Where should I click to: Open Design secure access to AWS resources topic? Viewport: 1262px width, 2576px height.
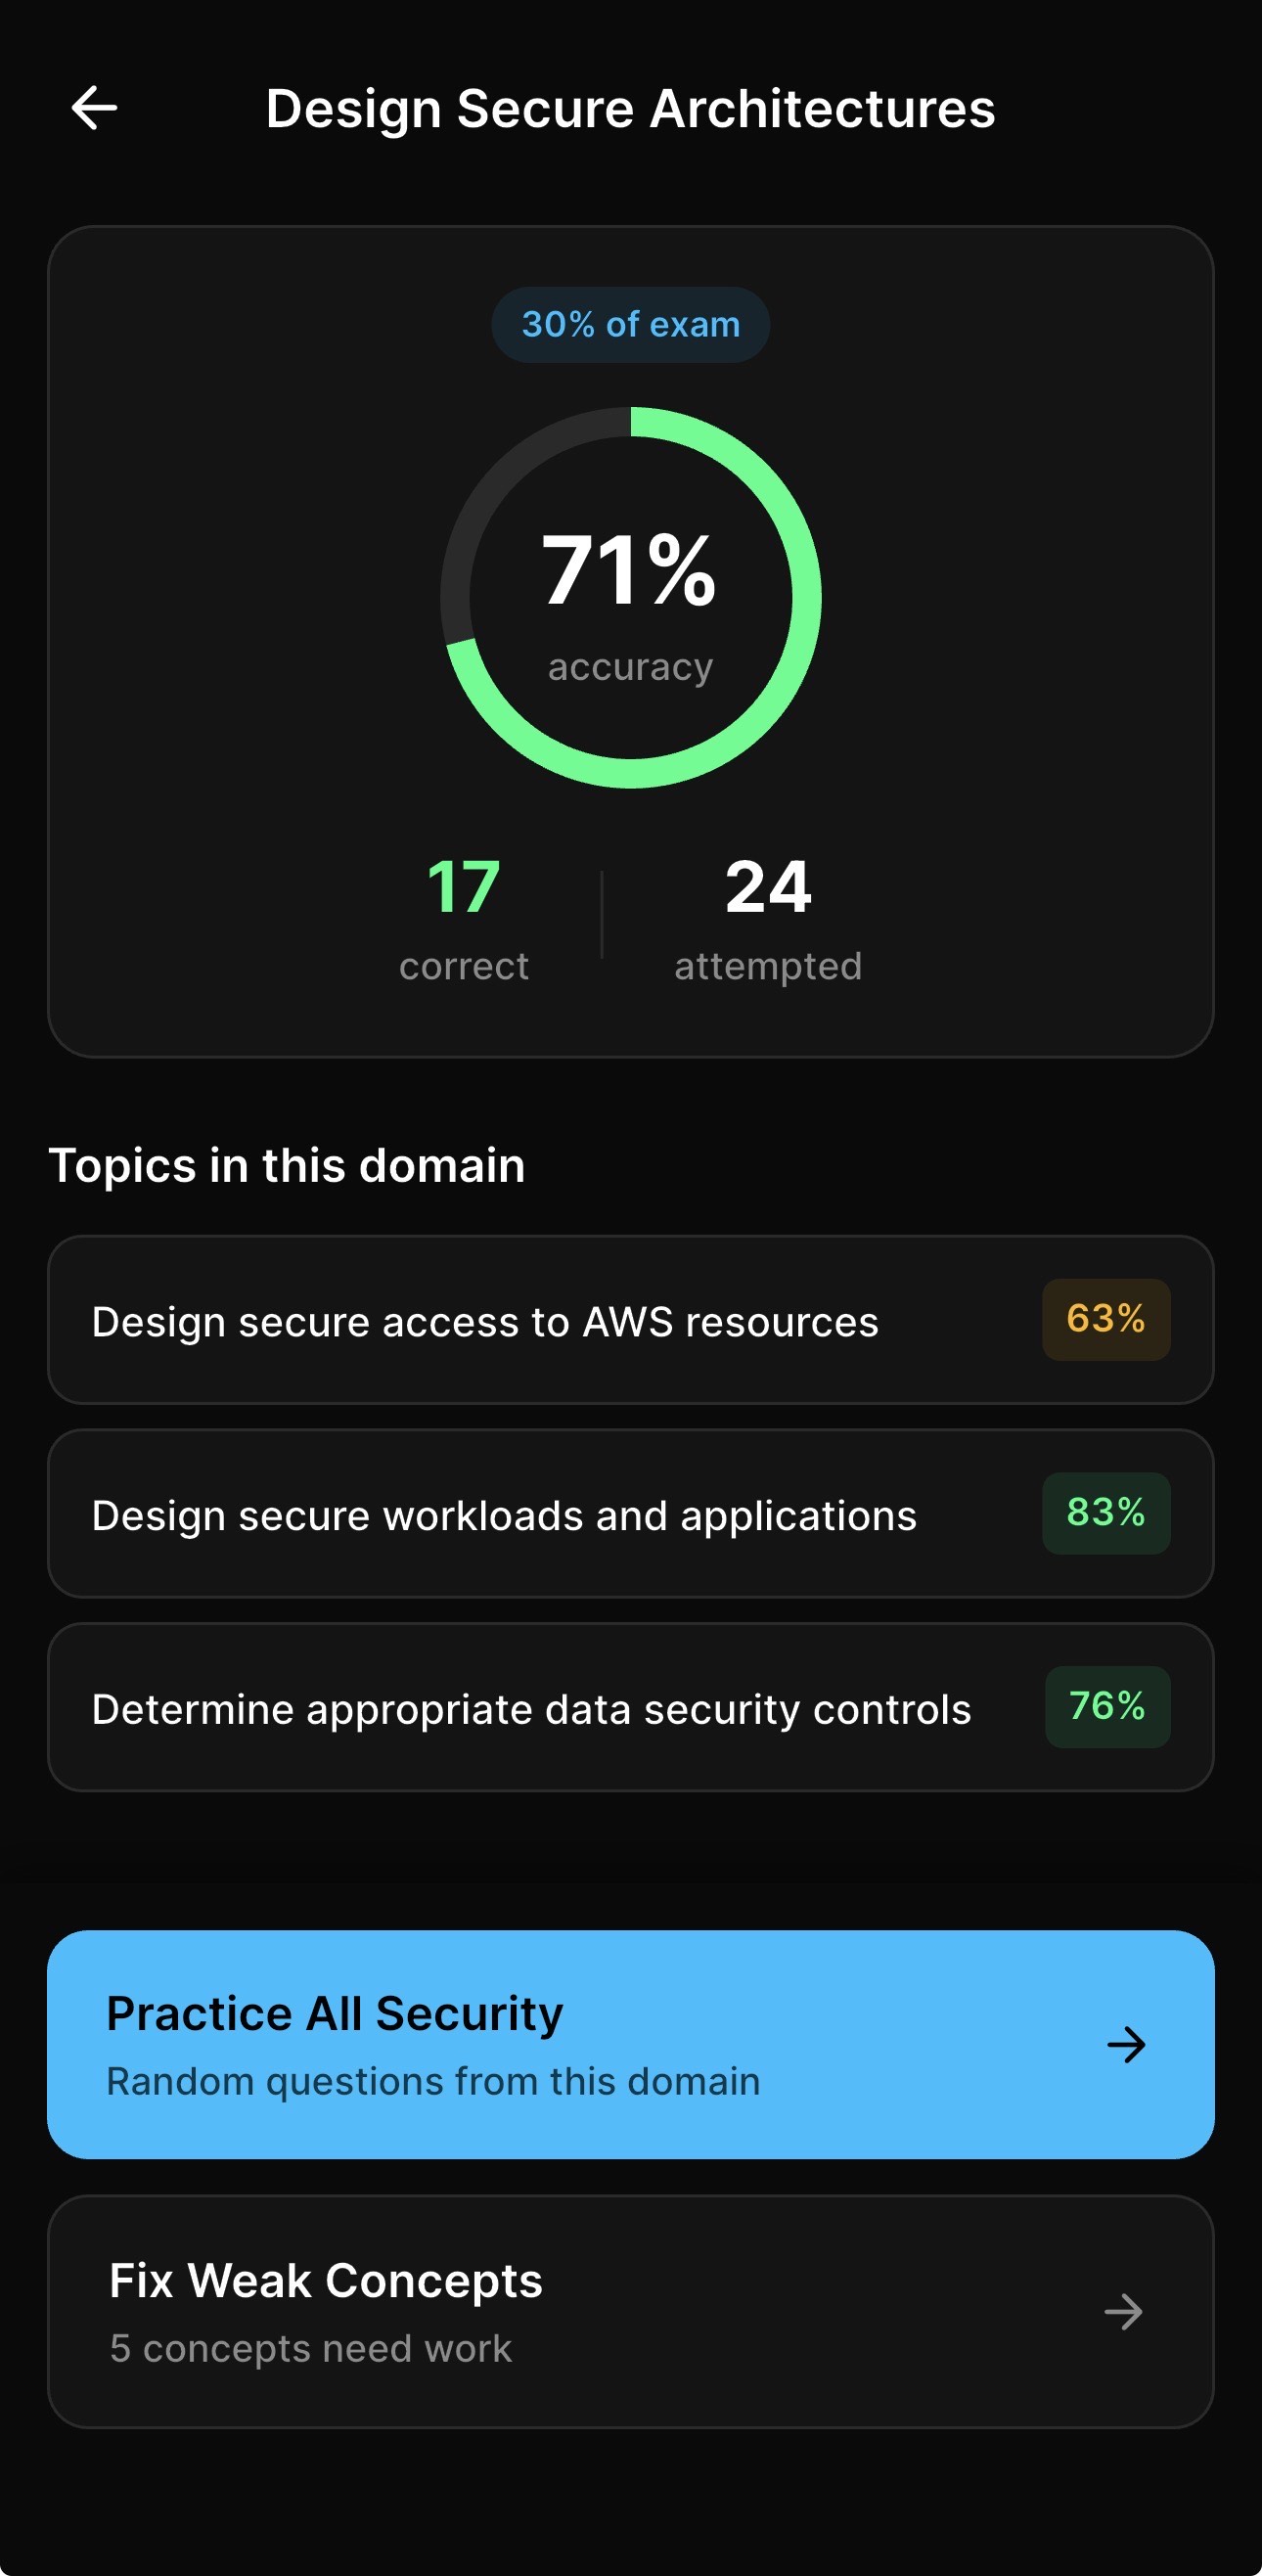click(x=631, y=1320)
